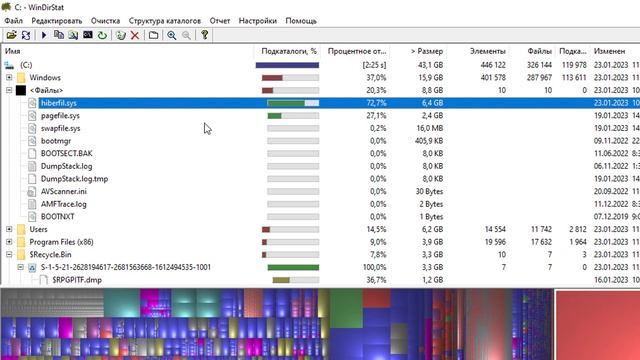Open help with question mark icon

click(204, 35)
